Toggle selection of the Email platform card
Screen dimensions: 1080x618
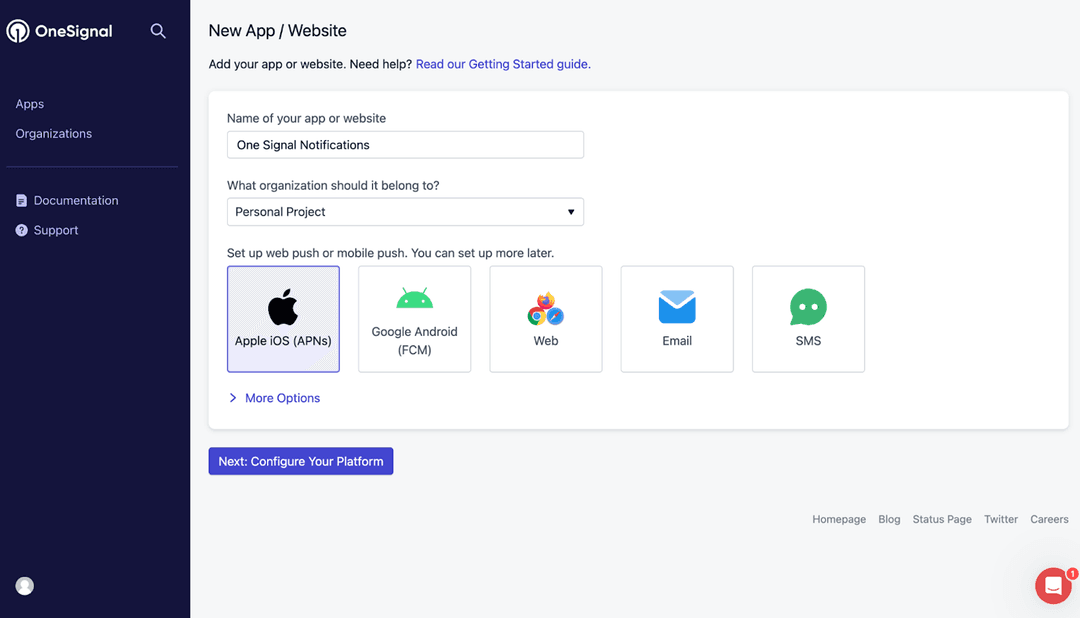click(677, 319)
